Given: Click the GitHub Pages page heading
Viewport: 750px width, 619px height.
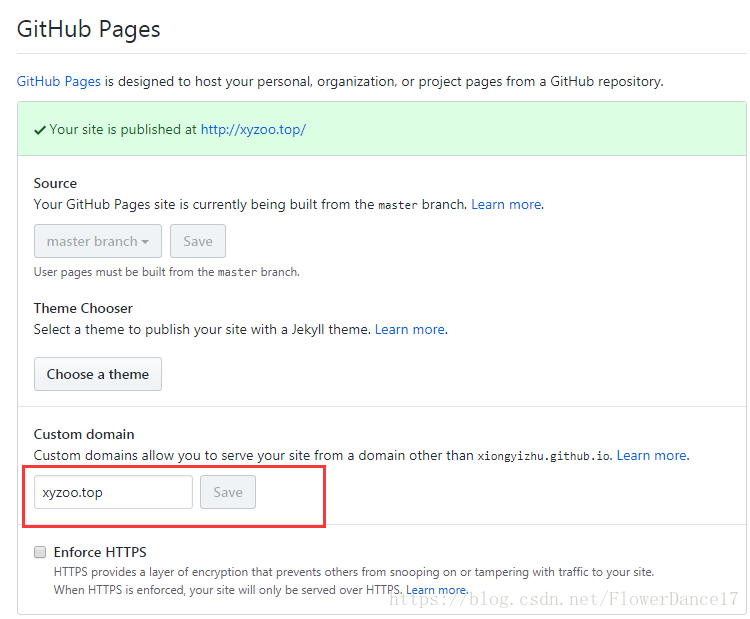Looking at the screenshot, I should click(x=88, y=29).
